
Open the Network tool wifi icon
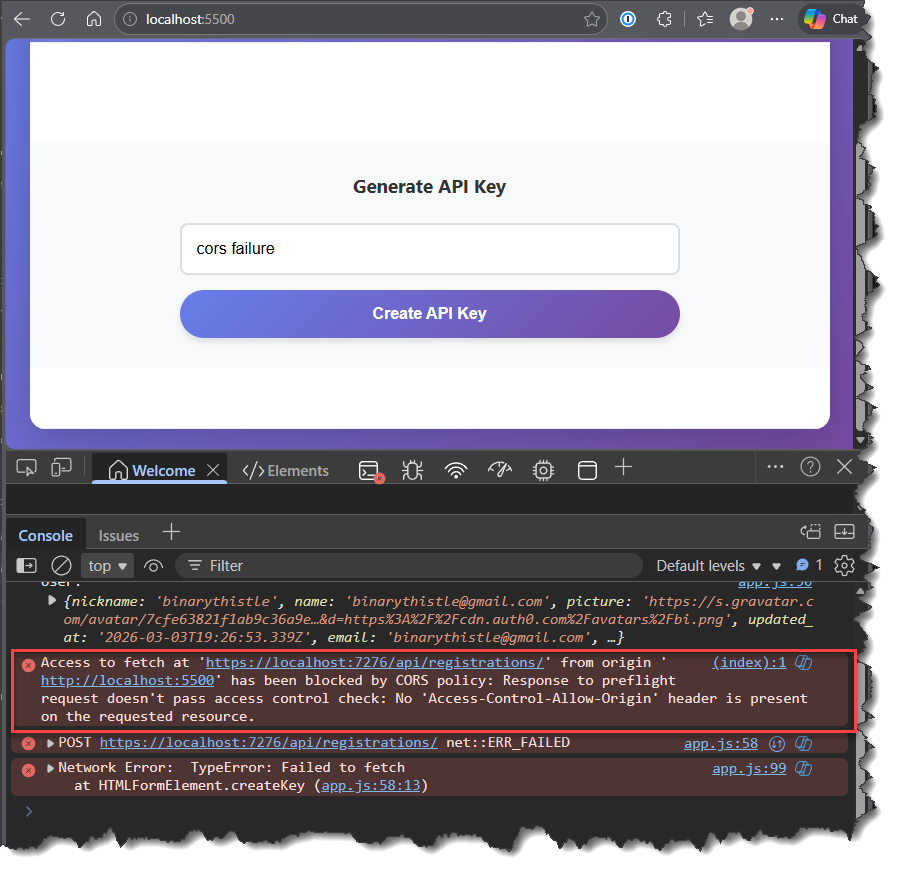click(x=456, y=469)
